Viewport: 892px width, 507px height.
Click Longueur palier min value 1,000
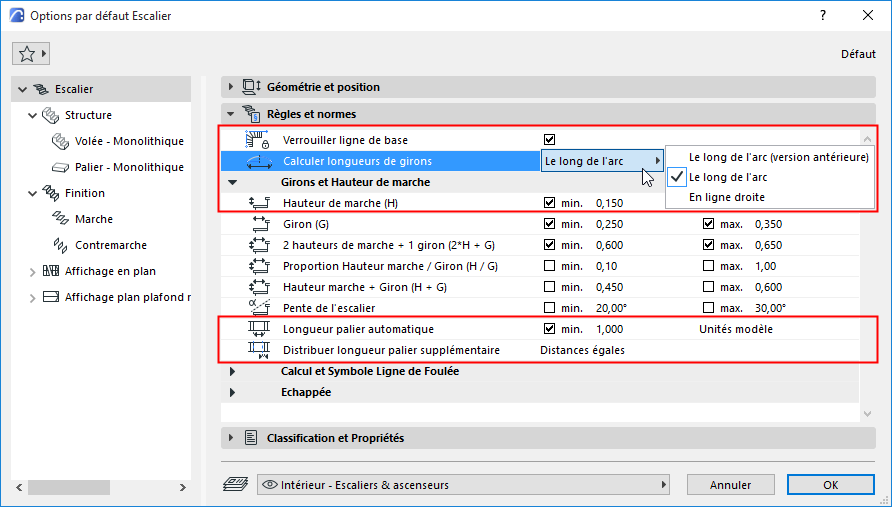(609, 329)
